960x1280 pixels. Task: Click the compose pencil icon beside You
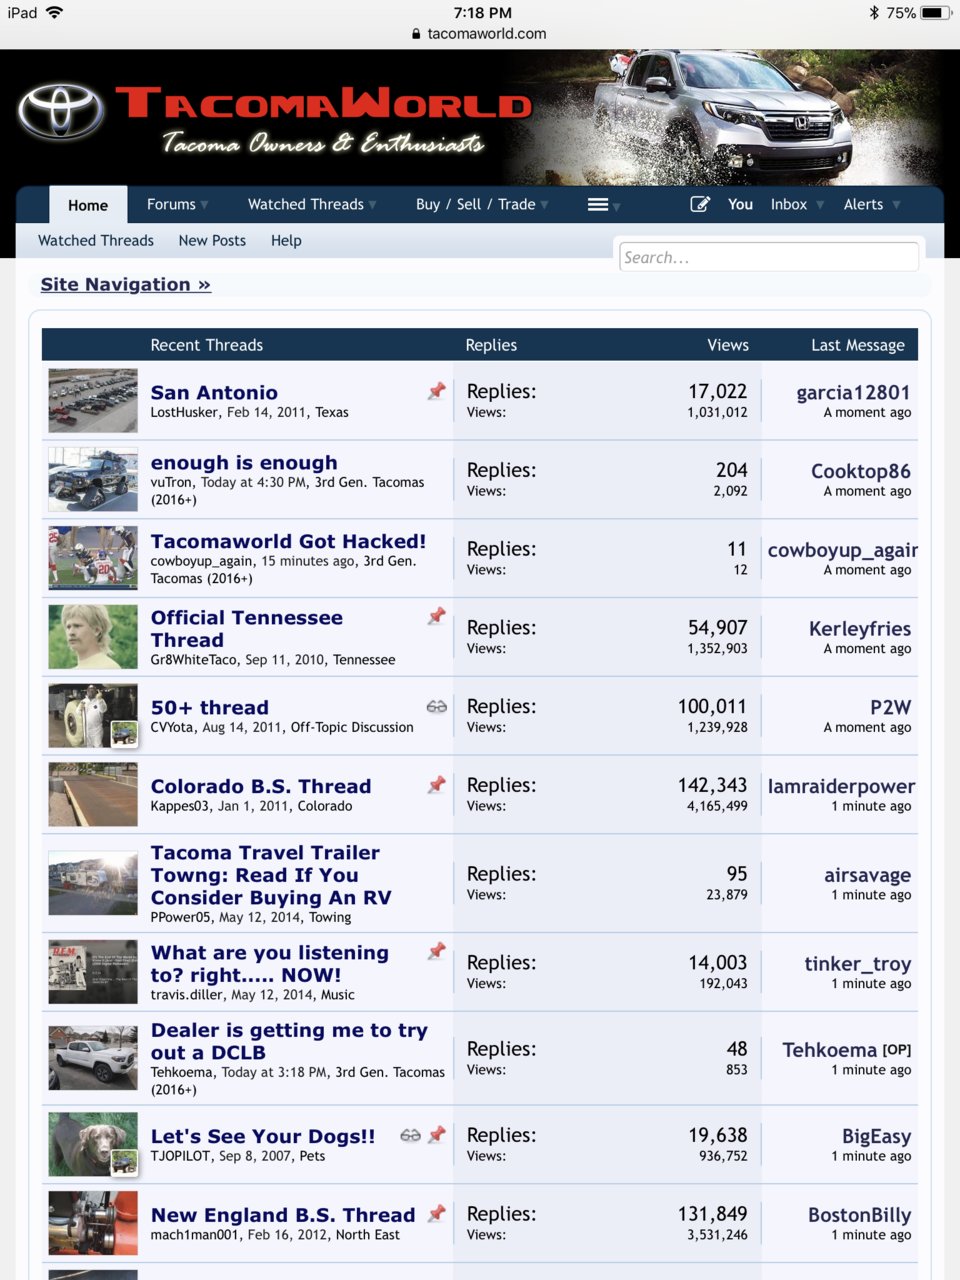[700, 204]
